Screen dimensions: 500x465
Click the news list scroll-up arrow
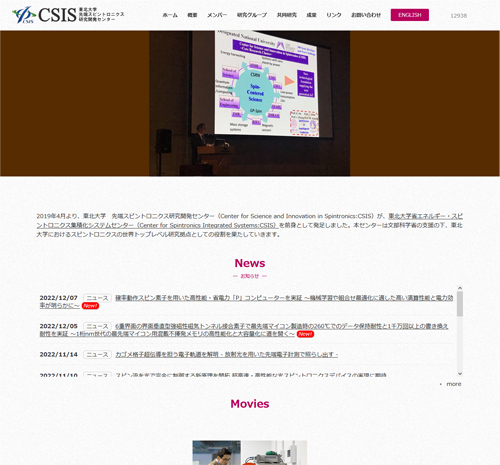[x=460, y=288]
